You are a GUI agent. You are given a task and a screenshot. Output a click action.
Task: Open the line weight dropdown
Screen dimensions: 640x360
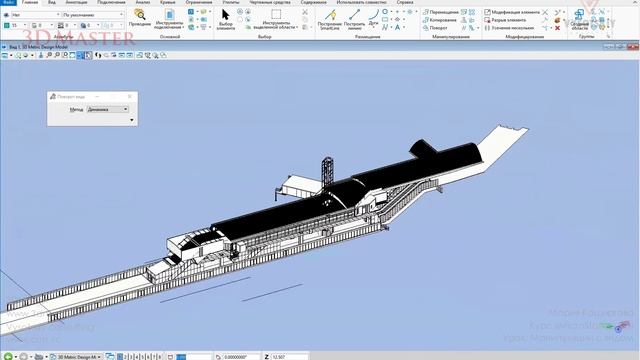pyautogui.click(x=67, y=25)
